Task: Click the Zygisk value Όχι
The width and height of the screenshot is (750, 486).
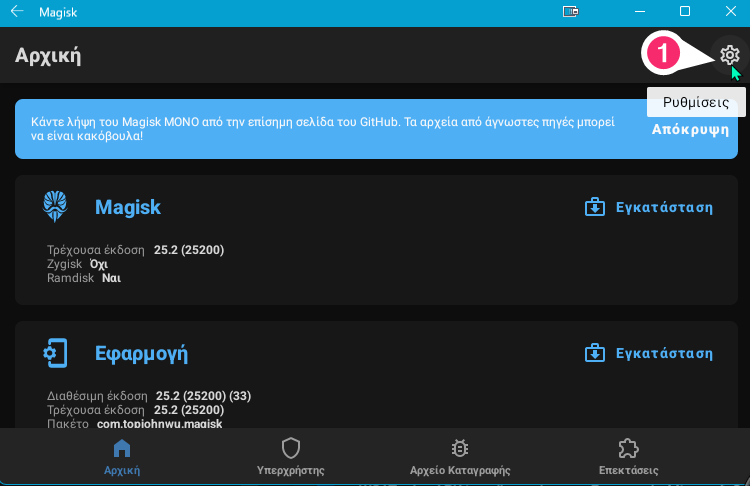Action: [x=99, y=264]
